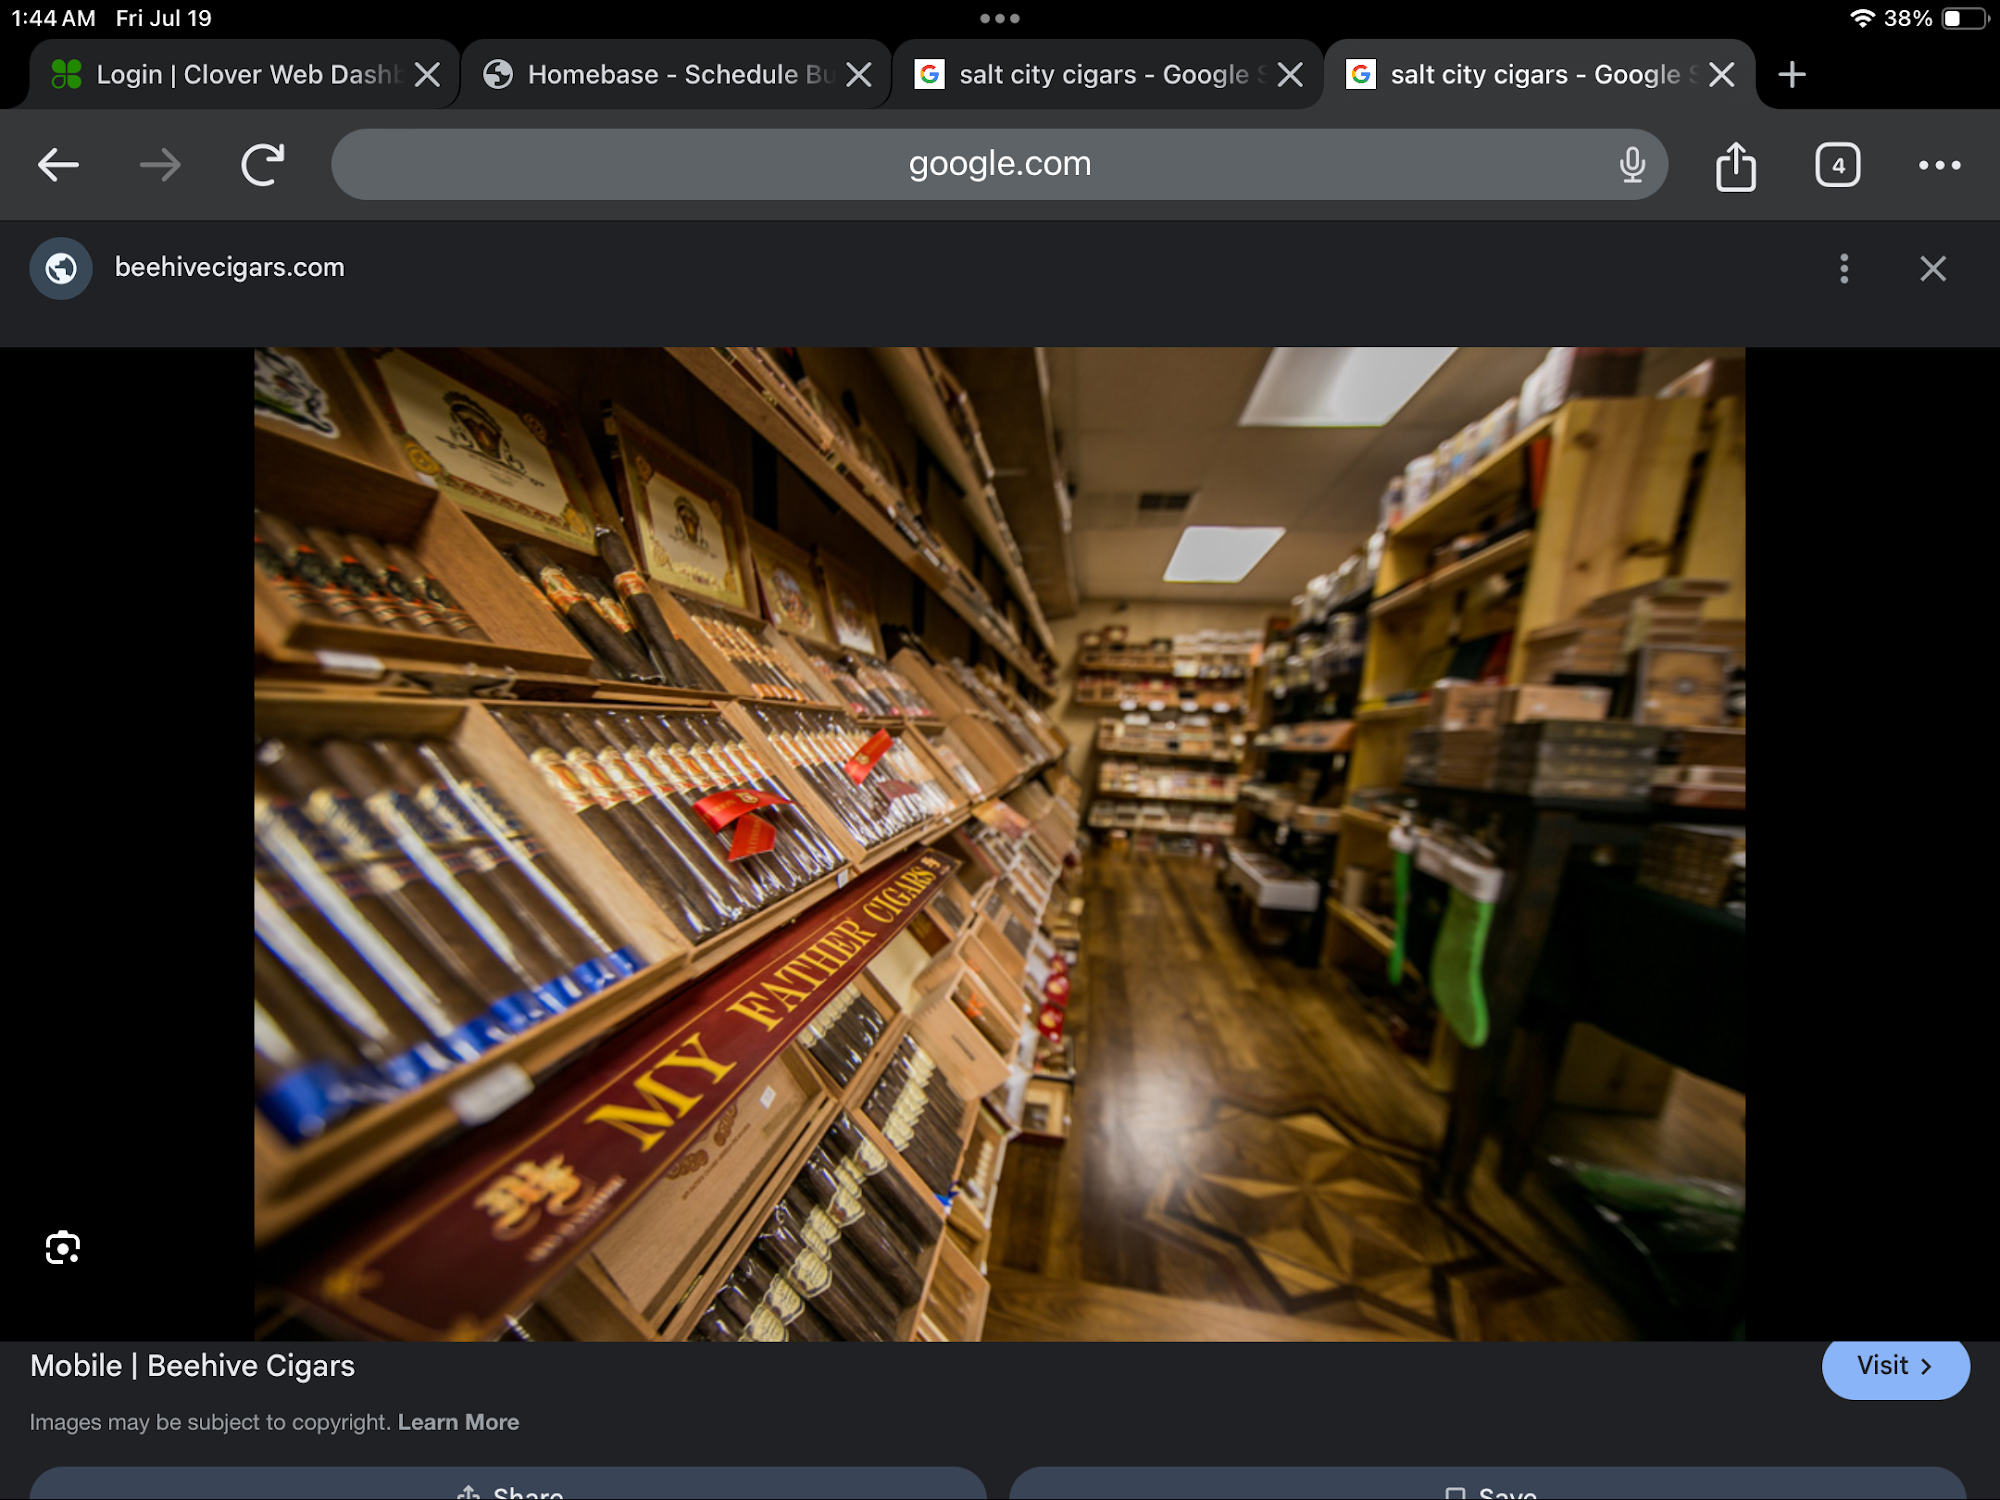
Task: Close the first salt city cigars tab
Action: click(x=1290, y=74)
